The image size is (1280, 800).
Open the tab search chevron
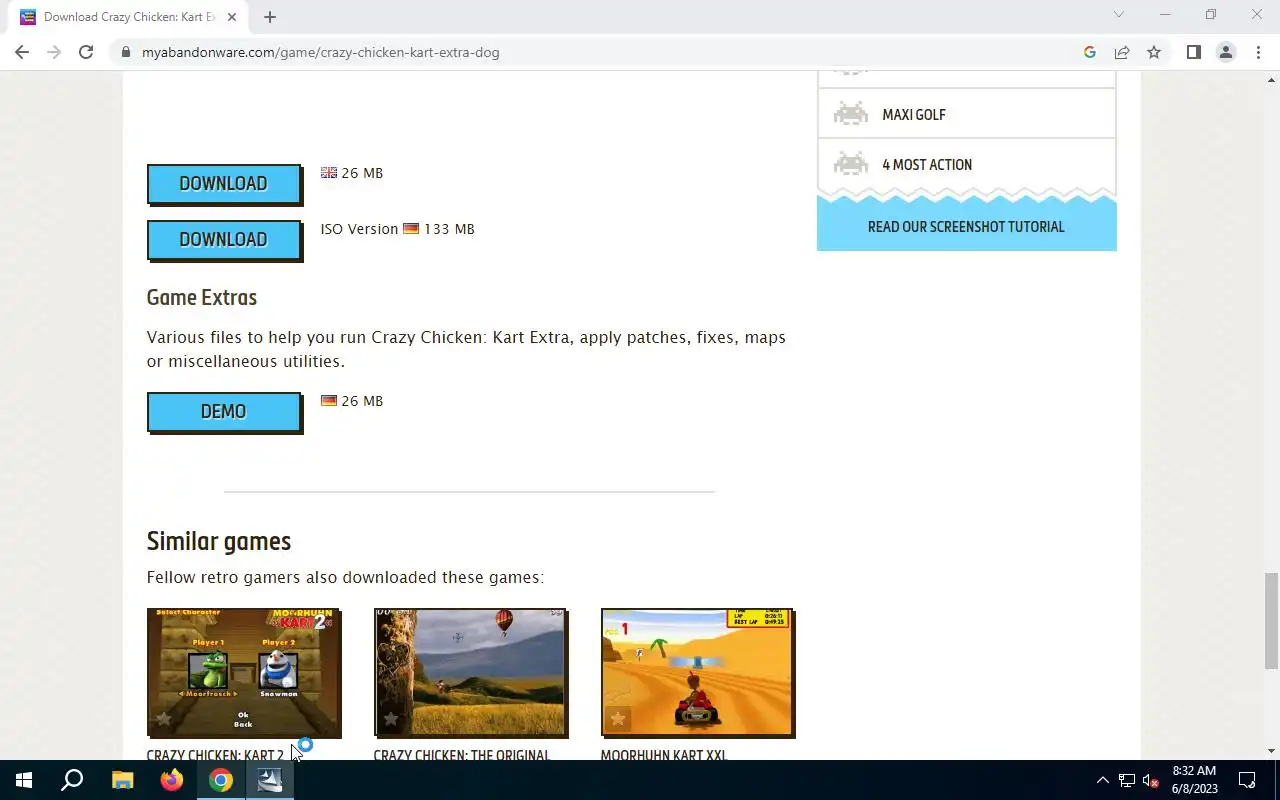pyautogui.click(x=1119, y=15)
